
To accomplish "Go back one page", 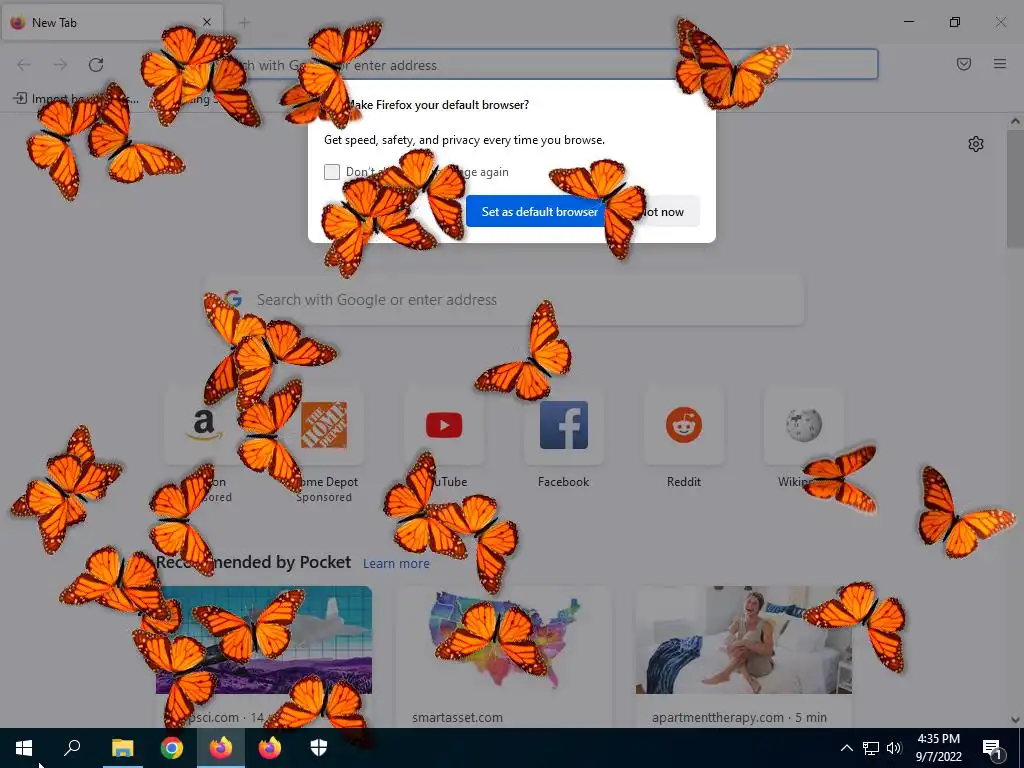I will click(x=24, y=65).
